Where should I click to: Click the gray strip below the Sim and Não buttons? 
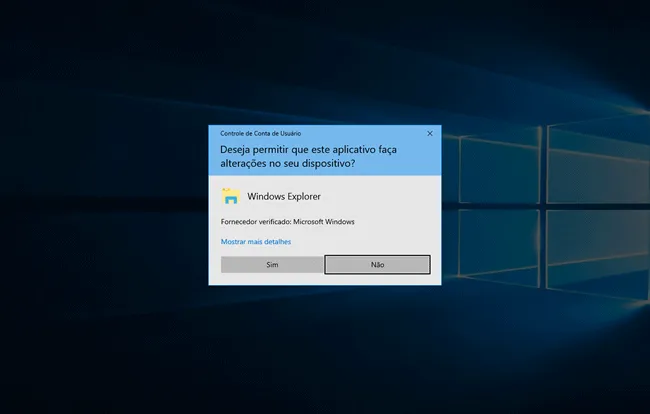(325, 280)
